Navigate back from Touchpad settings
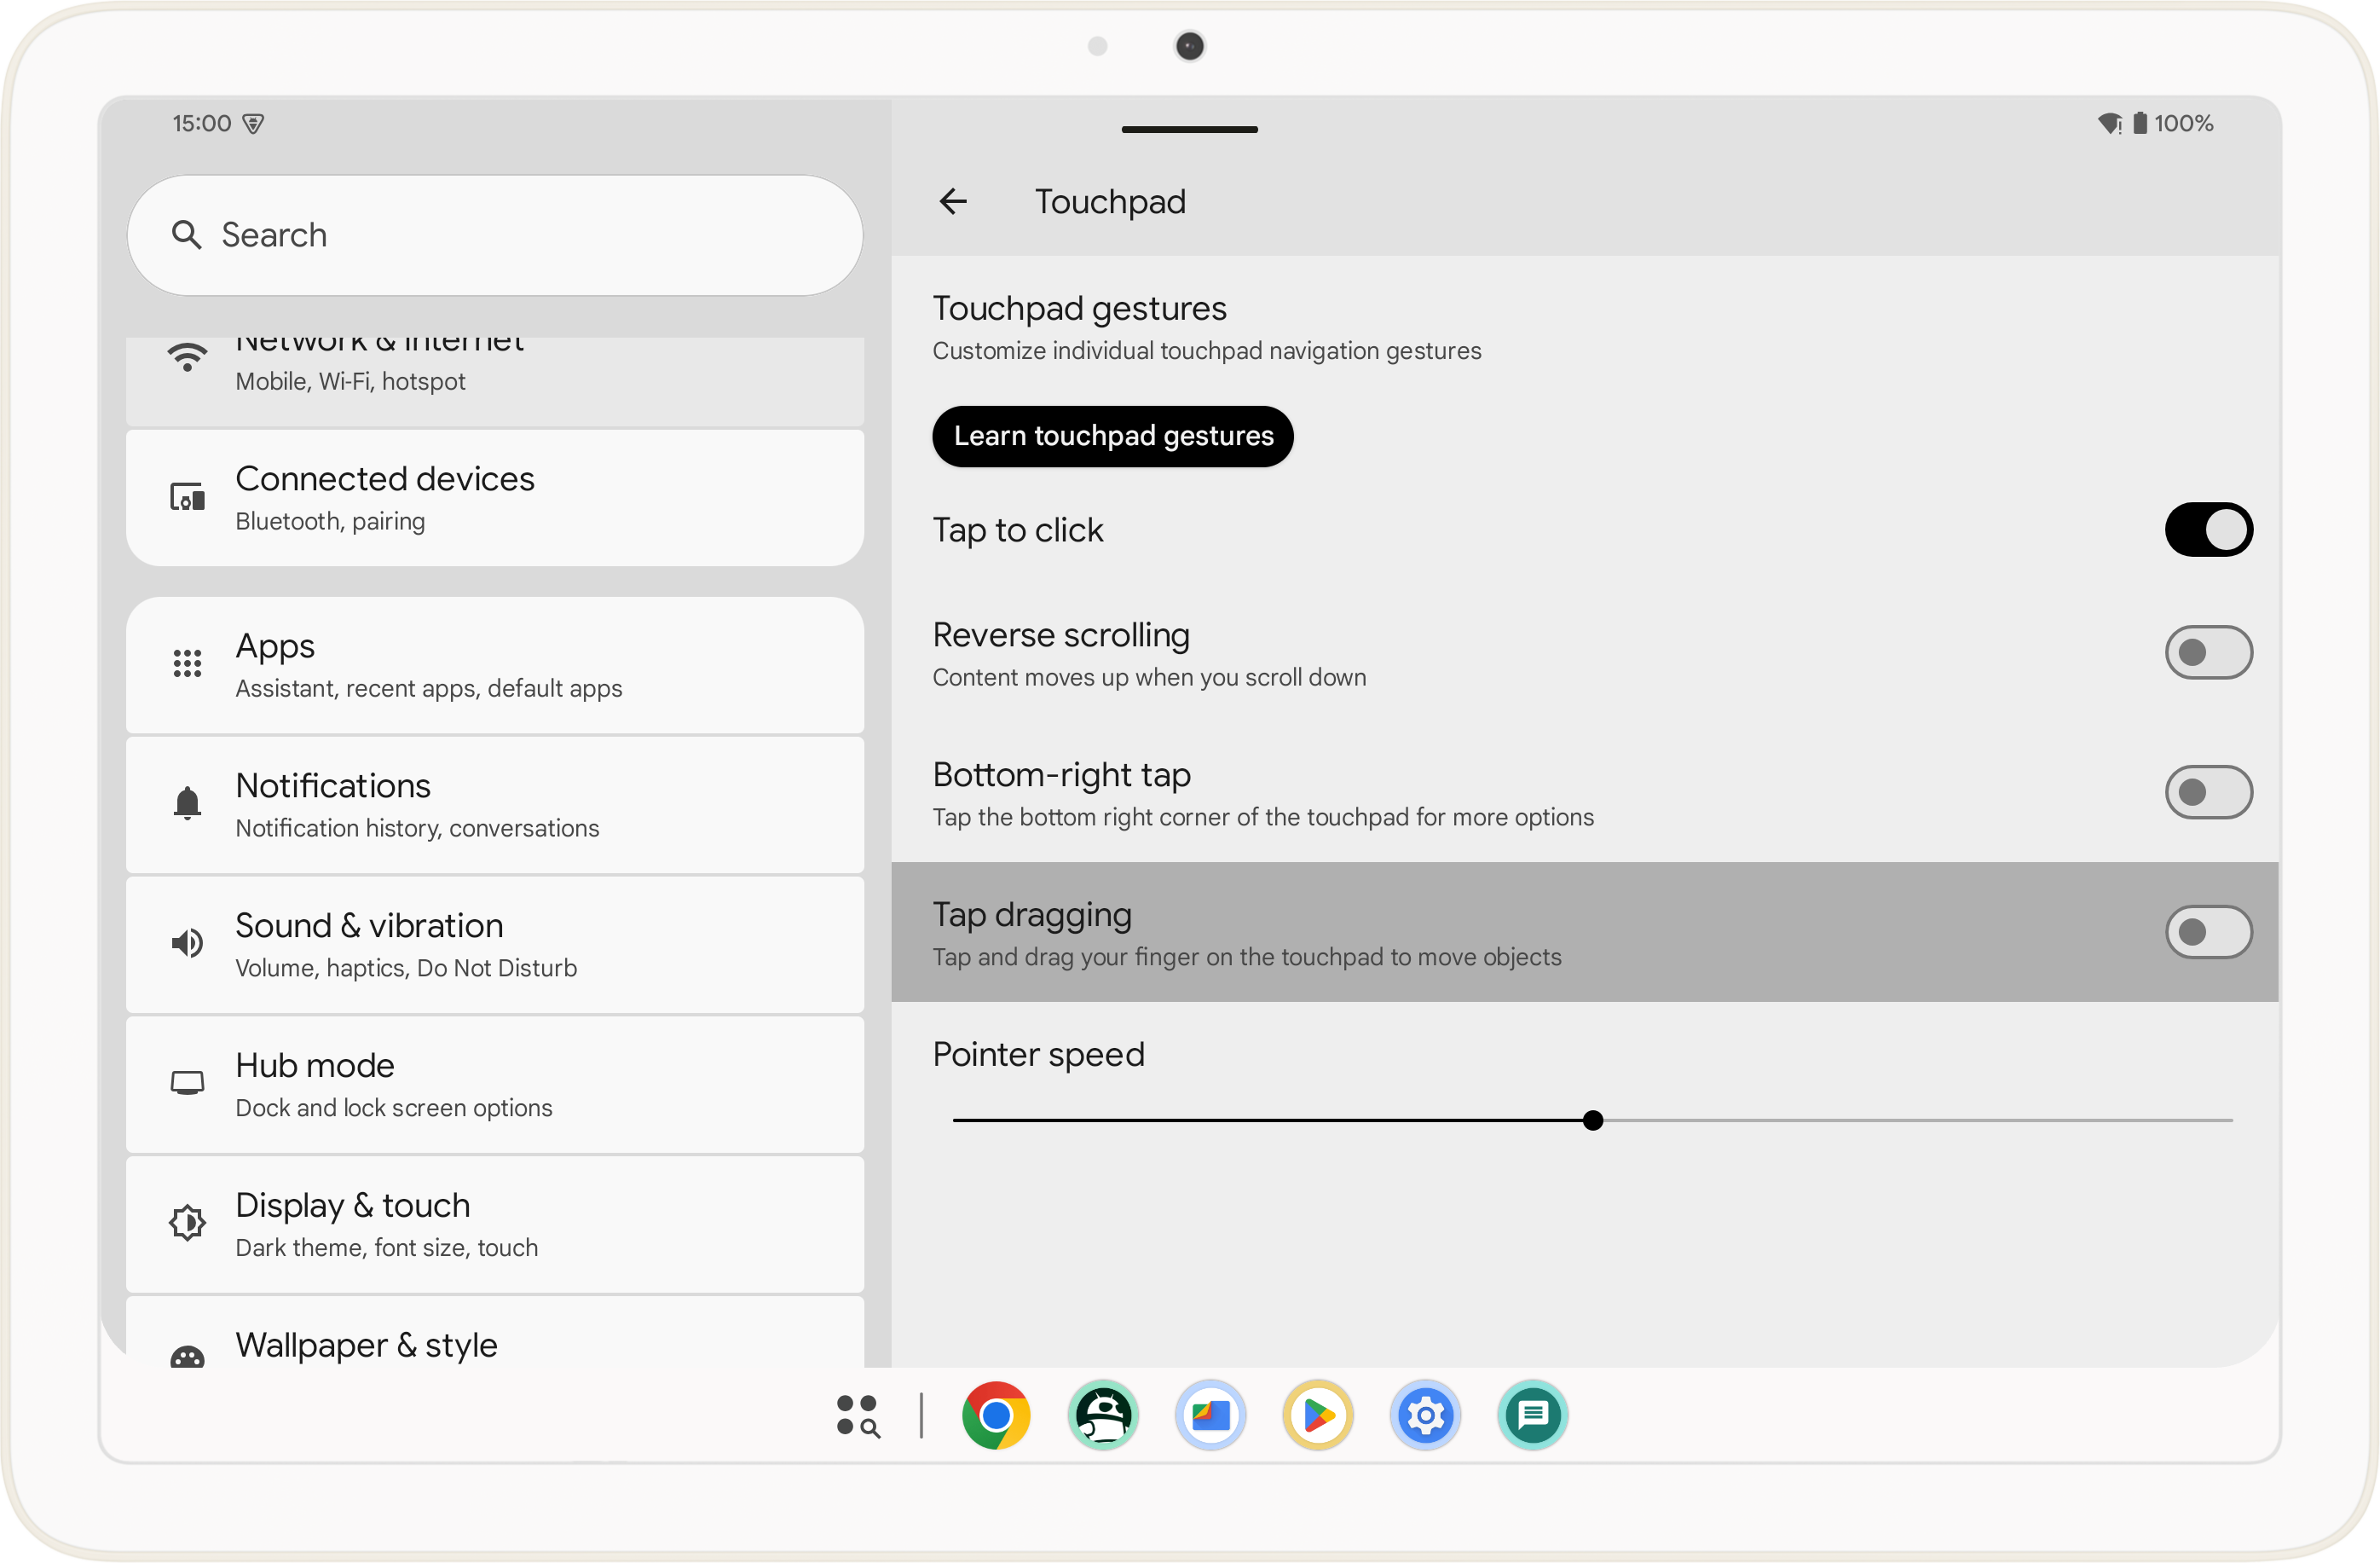2380x1563 pixels. pos(952,200)
